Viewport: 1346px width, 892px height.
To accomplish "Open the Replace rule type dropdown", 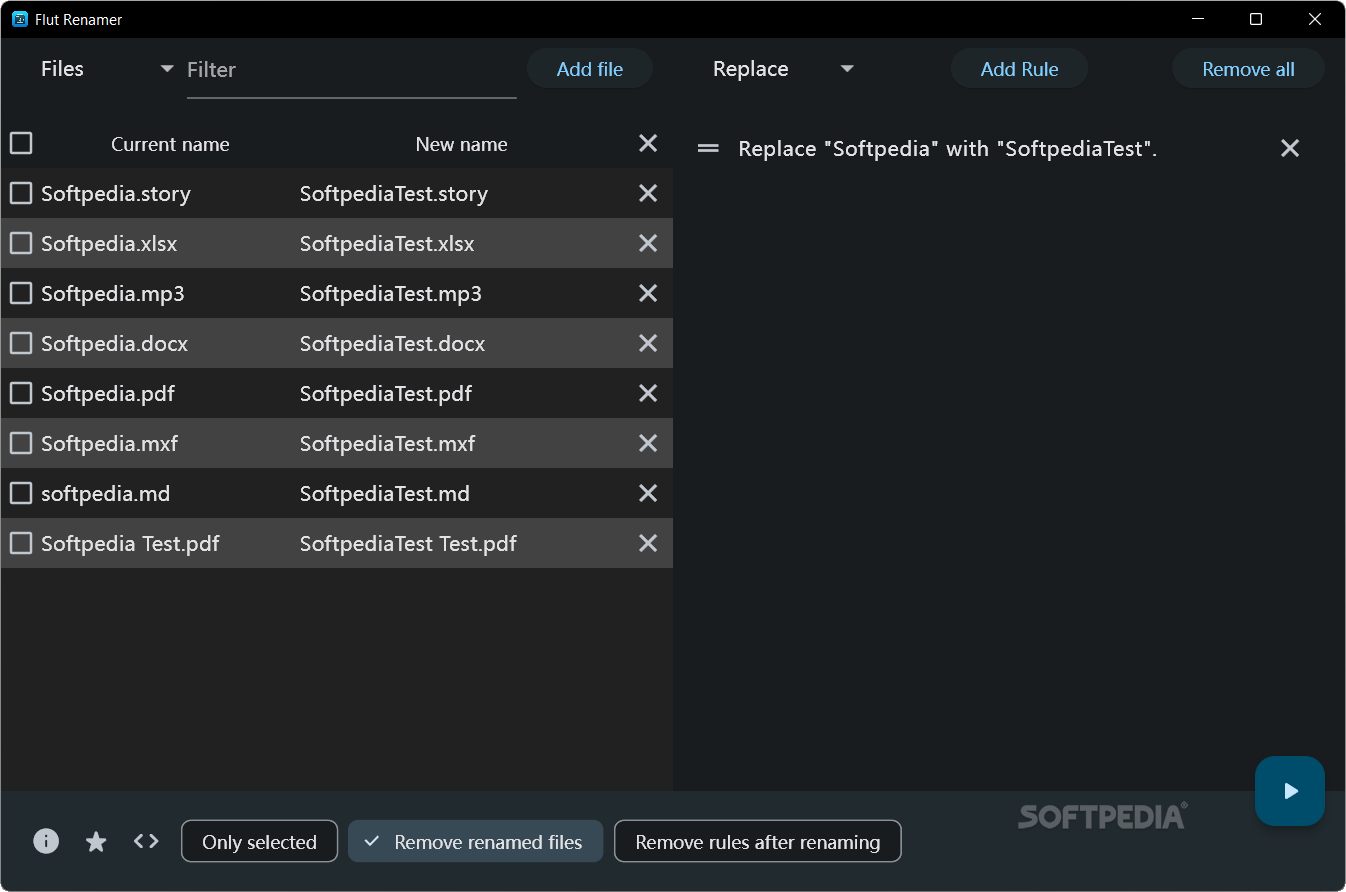I will pyautogui.click(x=784, y=69).
